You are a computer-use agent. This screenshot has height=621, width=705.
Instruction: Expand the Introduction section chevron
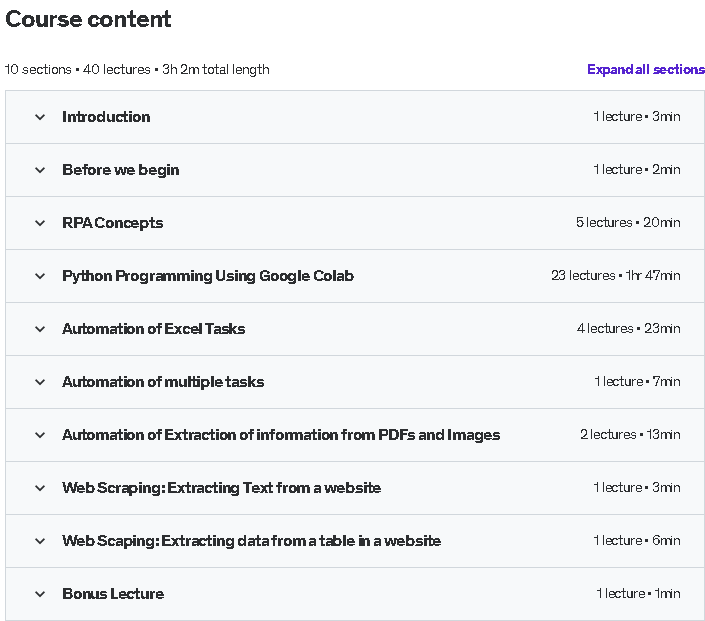[x=40, y=117]
